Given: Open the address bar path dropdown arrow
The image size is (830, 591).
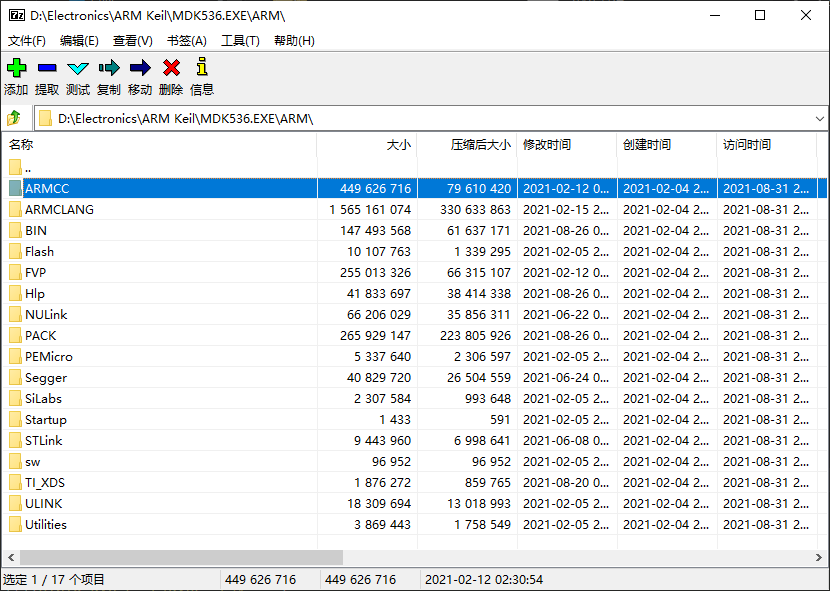Looking at the screenshot, I should coord(819,119).
